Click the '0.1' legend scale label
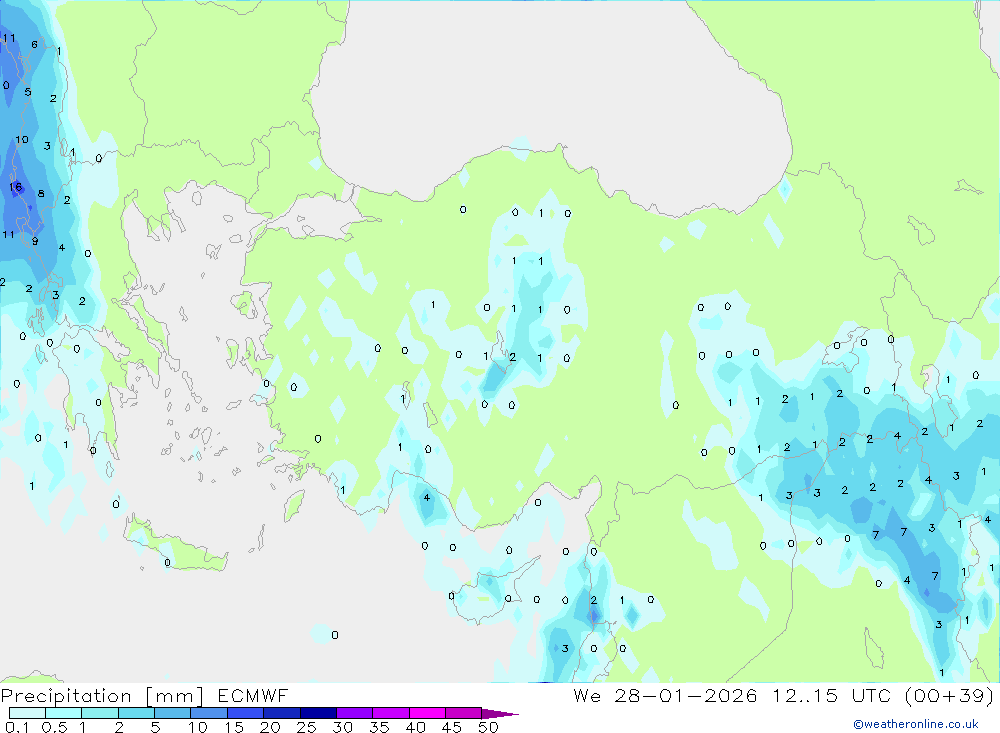This screenshot has width=1000, height=733. pyautogui.click(x=17, y=727)
